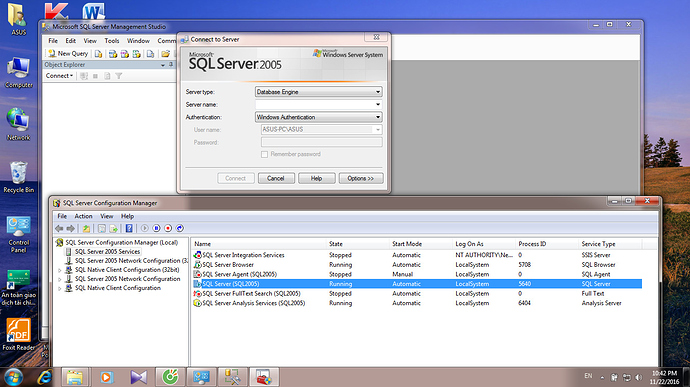Open the Tools menu in Management Studio
Viewport: 690px width, 387px height.
[x=112, y=41]
